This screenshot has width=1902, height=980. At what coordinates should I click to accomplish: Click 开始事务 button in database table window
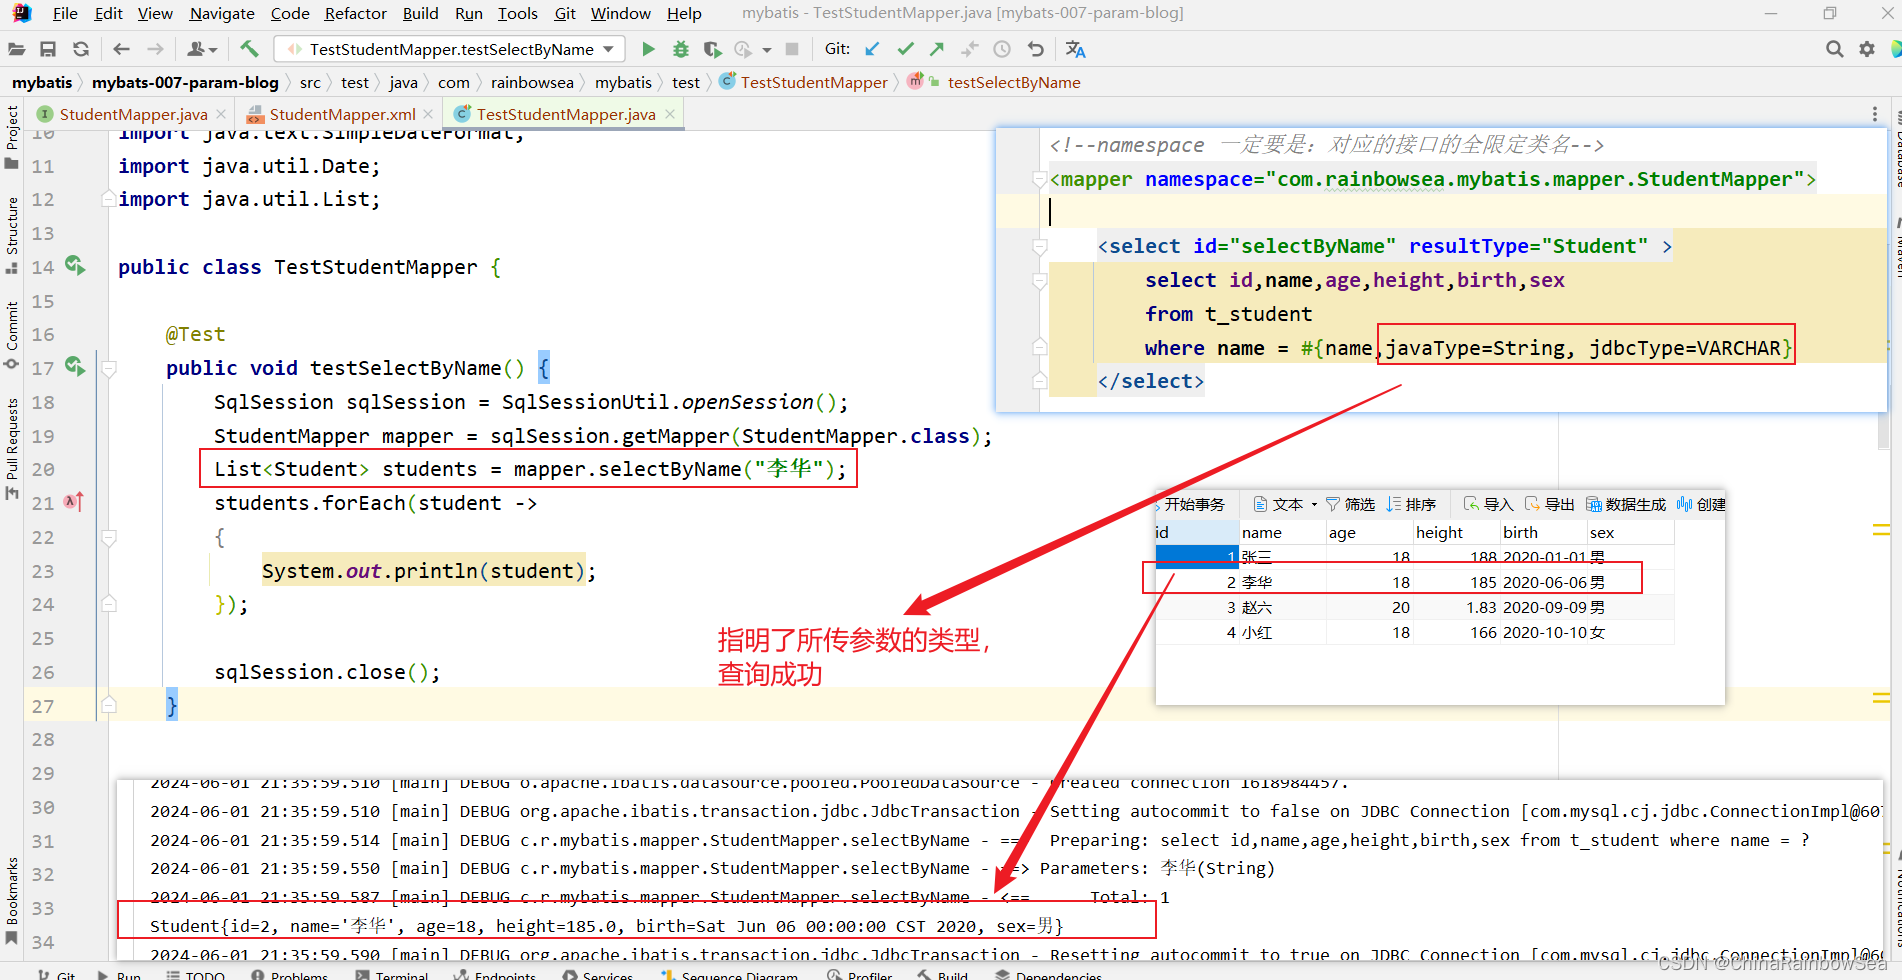[x=1192, y=504]
